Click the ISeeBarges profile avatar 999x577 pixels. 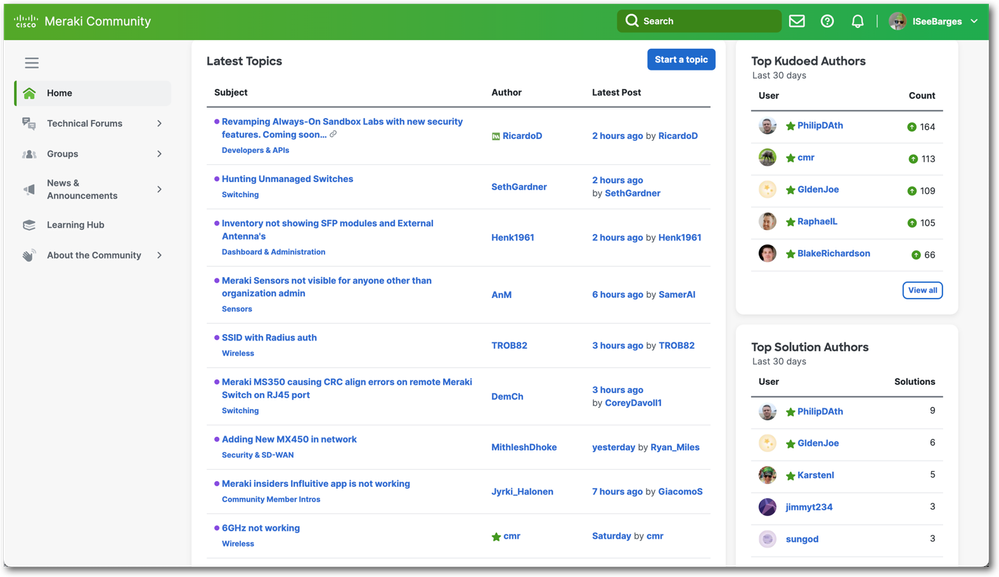pos(898,21)
